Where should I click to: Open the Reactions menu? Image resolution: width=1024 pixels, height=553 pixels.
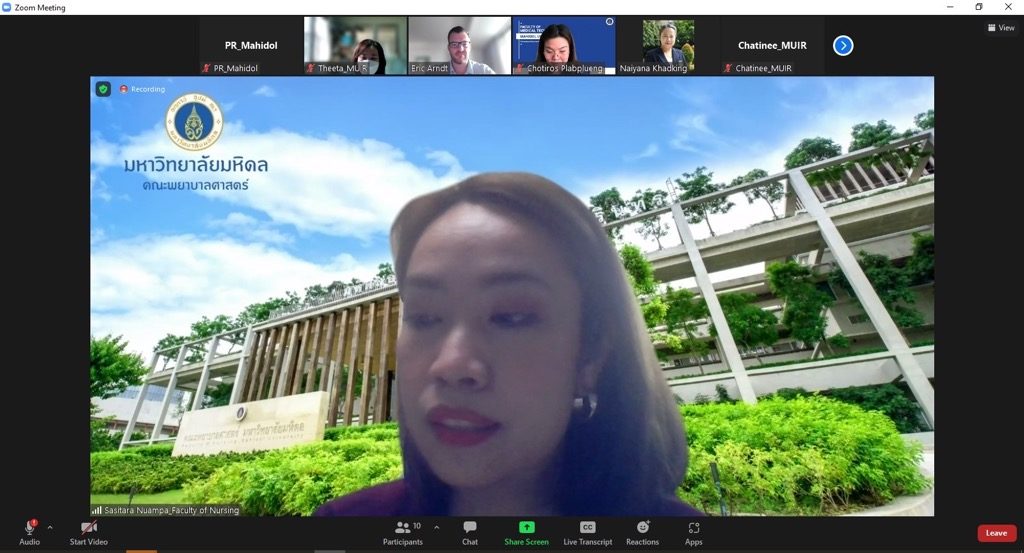point(642,528)
